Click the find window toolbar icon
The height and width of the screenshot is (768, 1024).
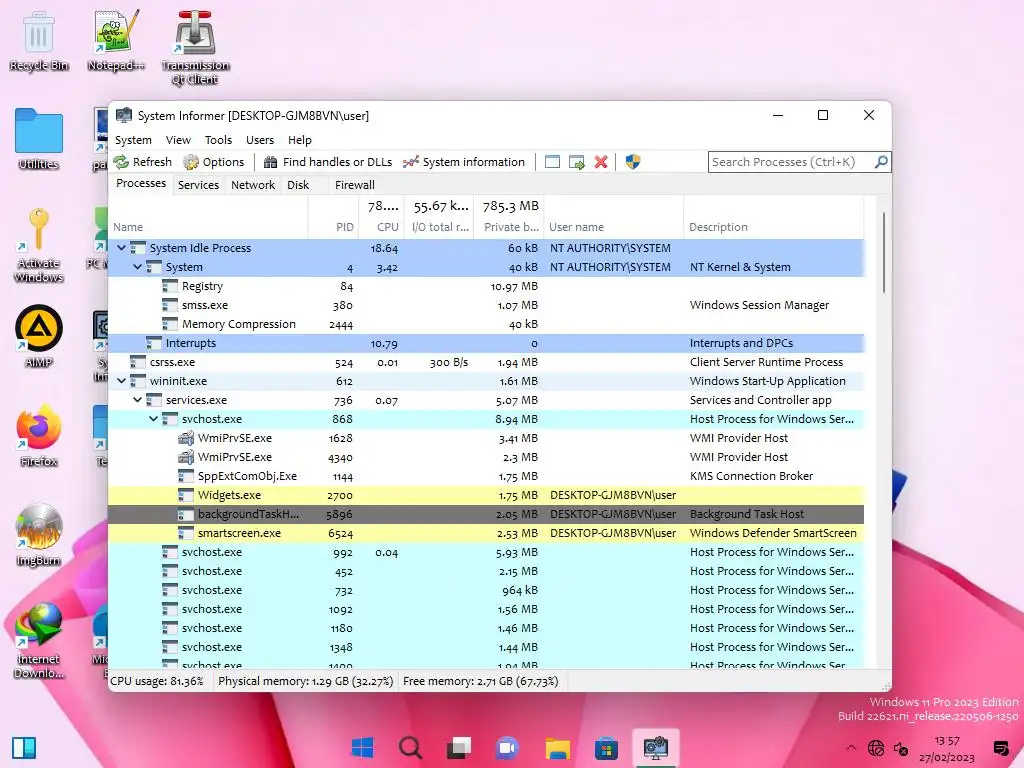point(552,162)
